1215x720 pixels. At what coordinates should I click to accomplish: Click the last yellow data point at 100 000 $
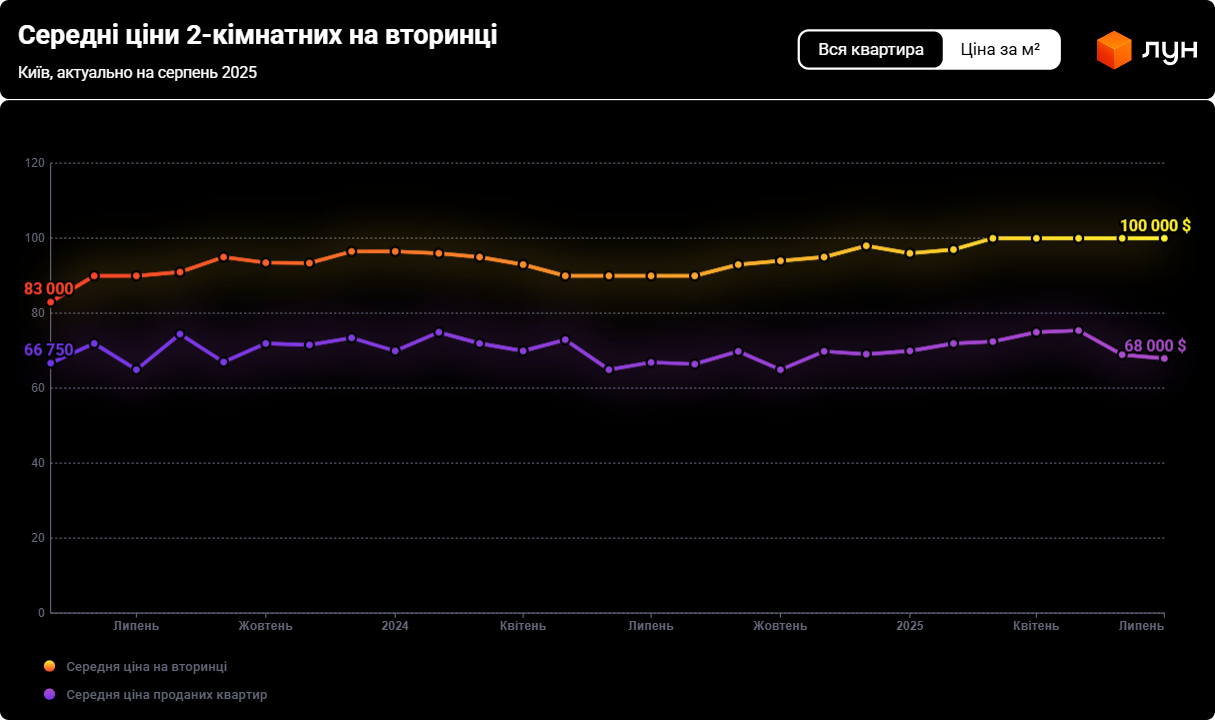click(1164, 238)
